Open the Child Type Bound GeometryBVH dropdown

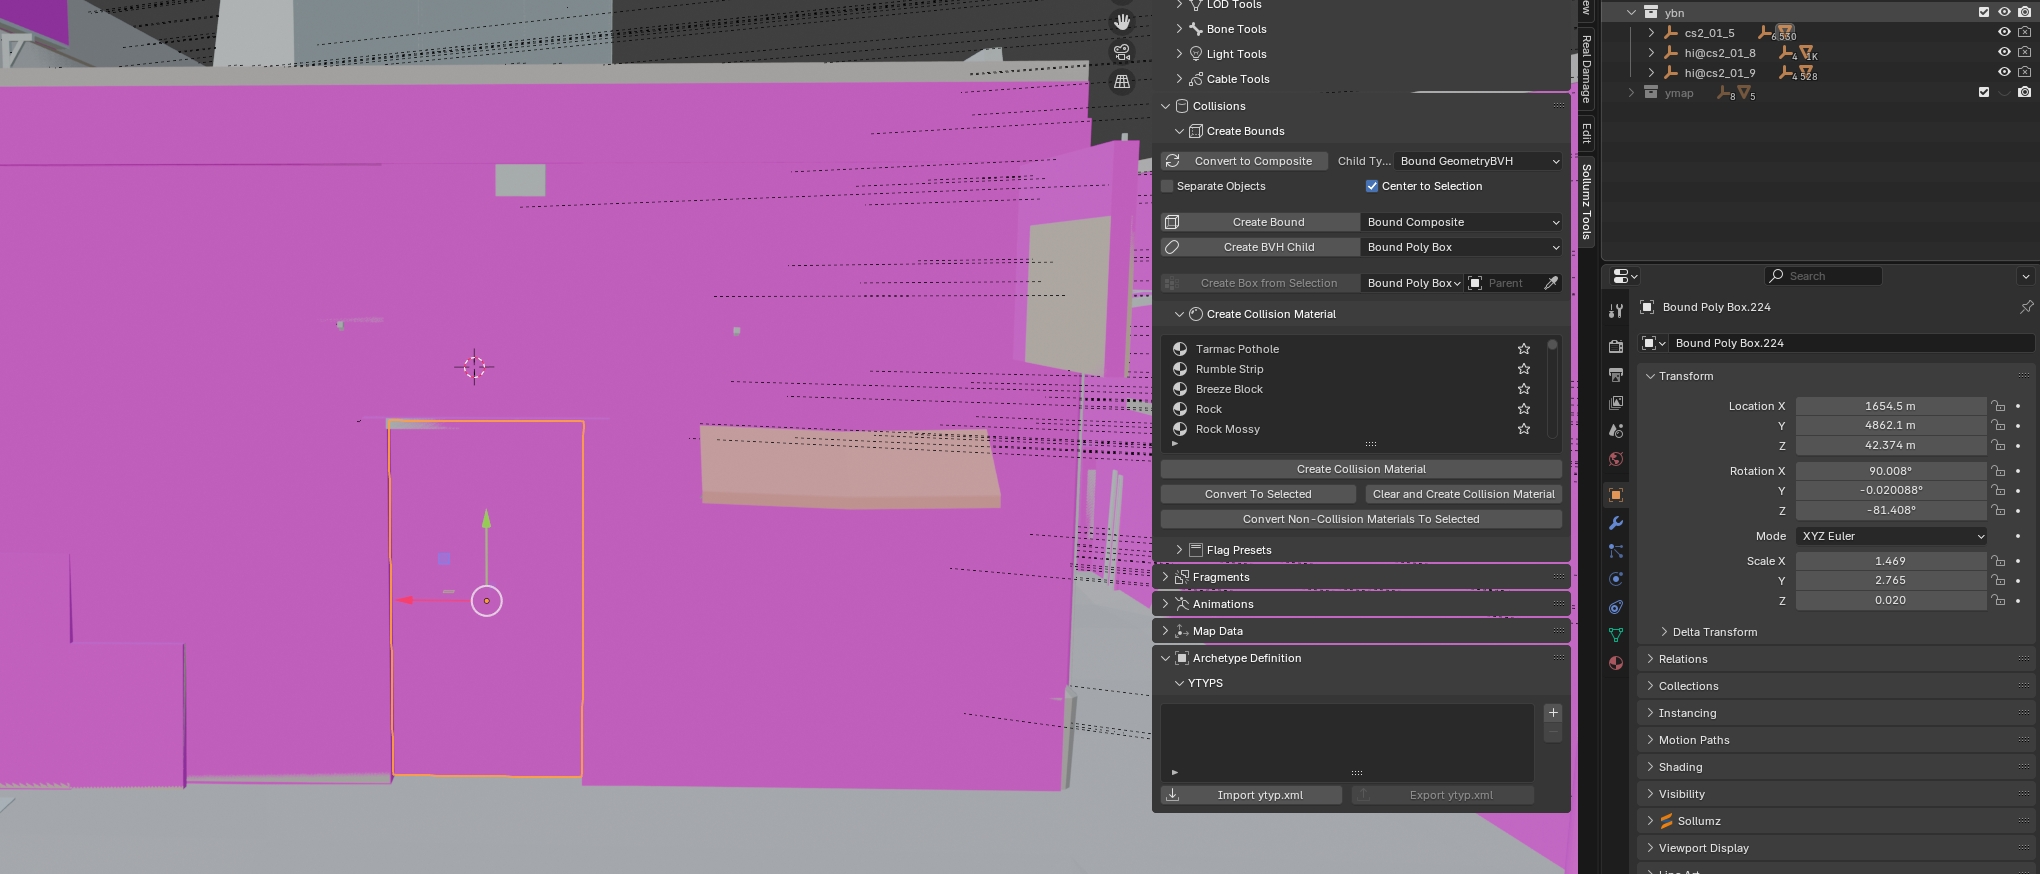click(1478, 161)
